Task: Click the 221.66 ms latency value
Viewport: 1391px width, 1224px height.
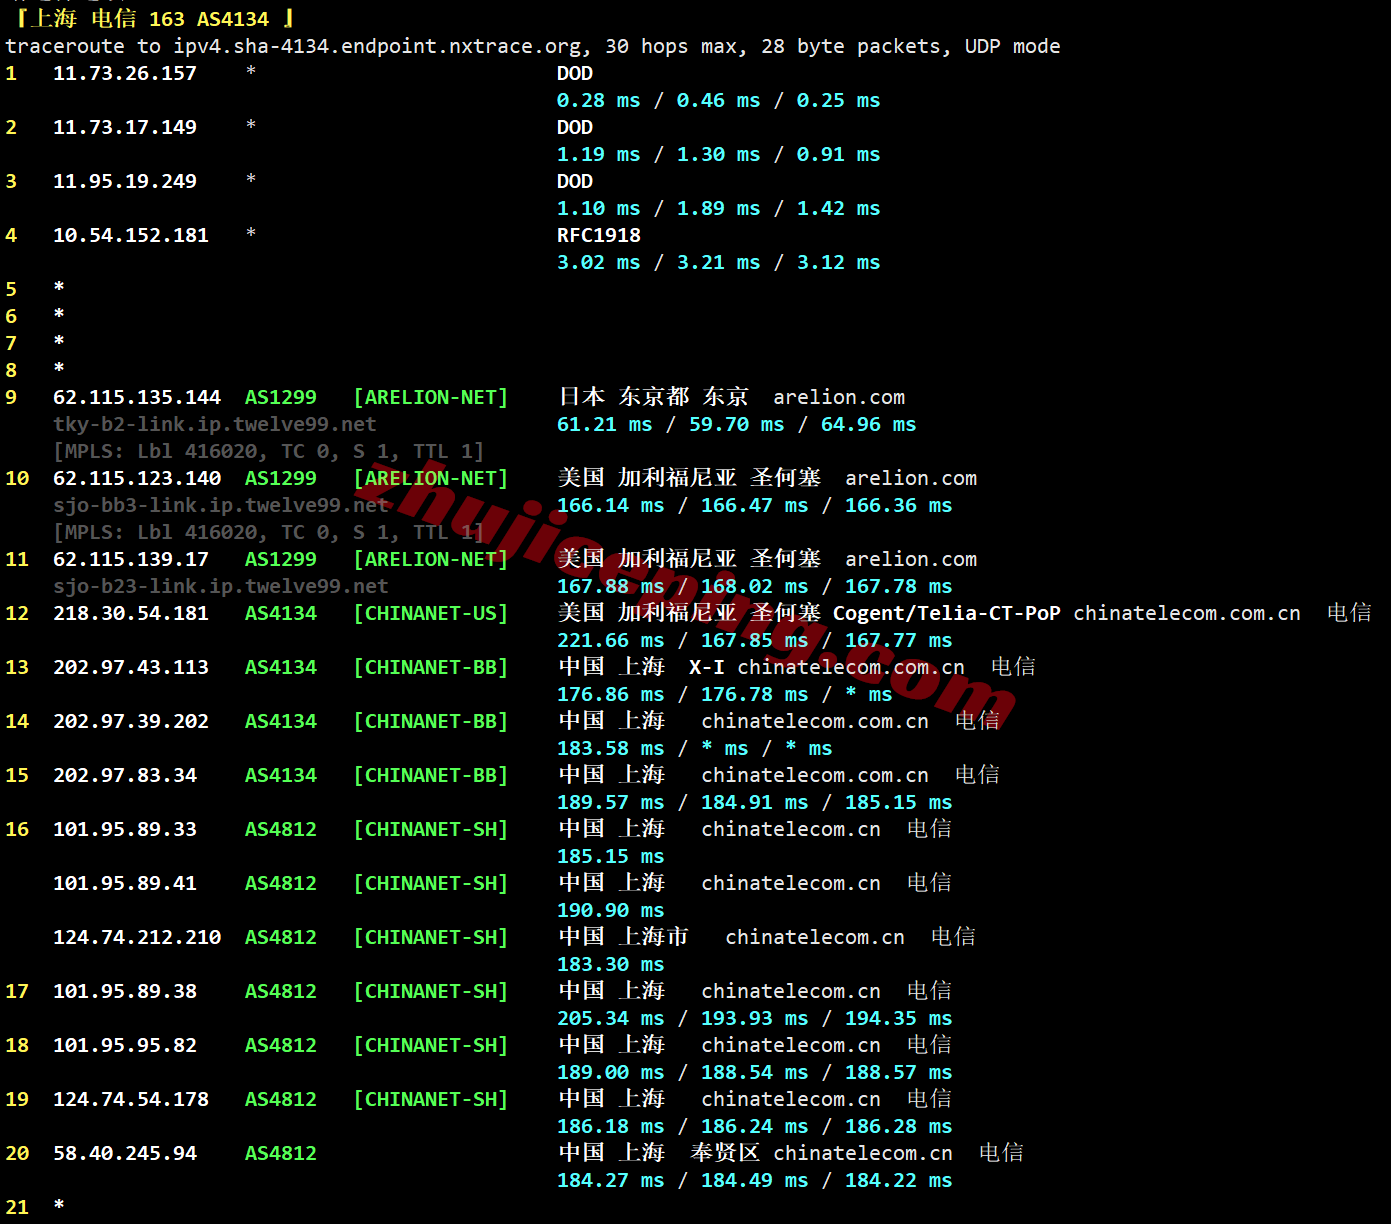Action: point(611,640)
